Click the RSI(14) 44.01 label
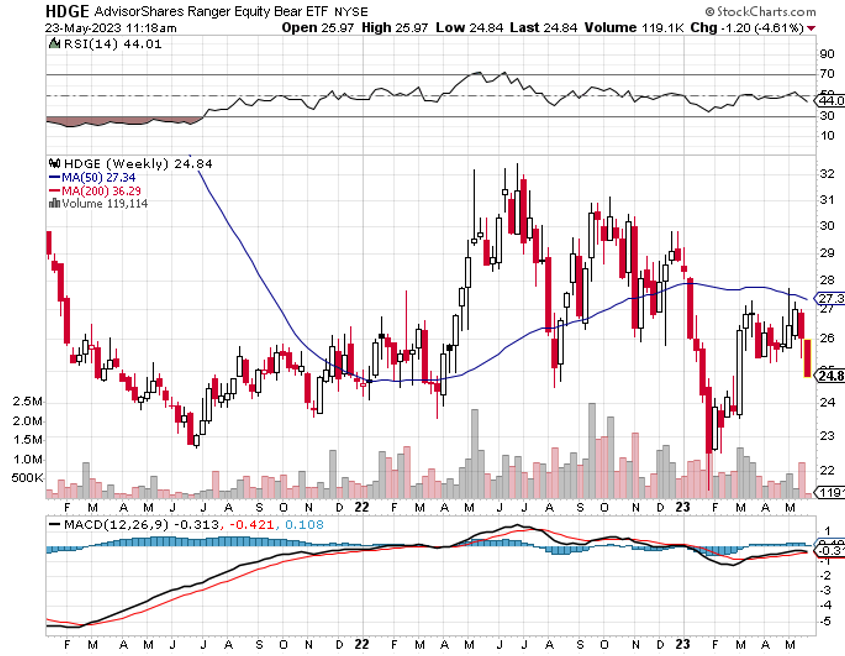845x656 pixels. pyautogui.click(x=113, y=44)
